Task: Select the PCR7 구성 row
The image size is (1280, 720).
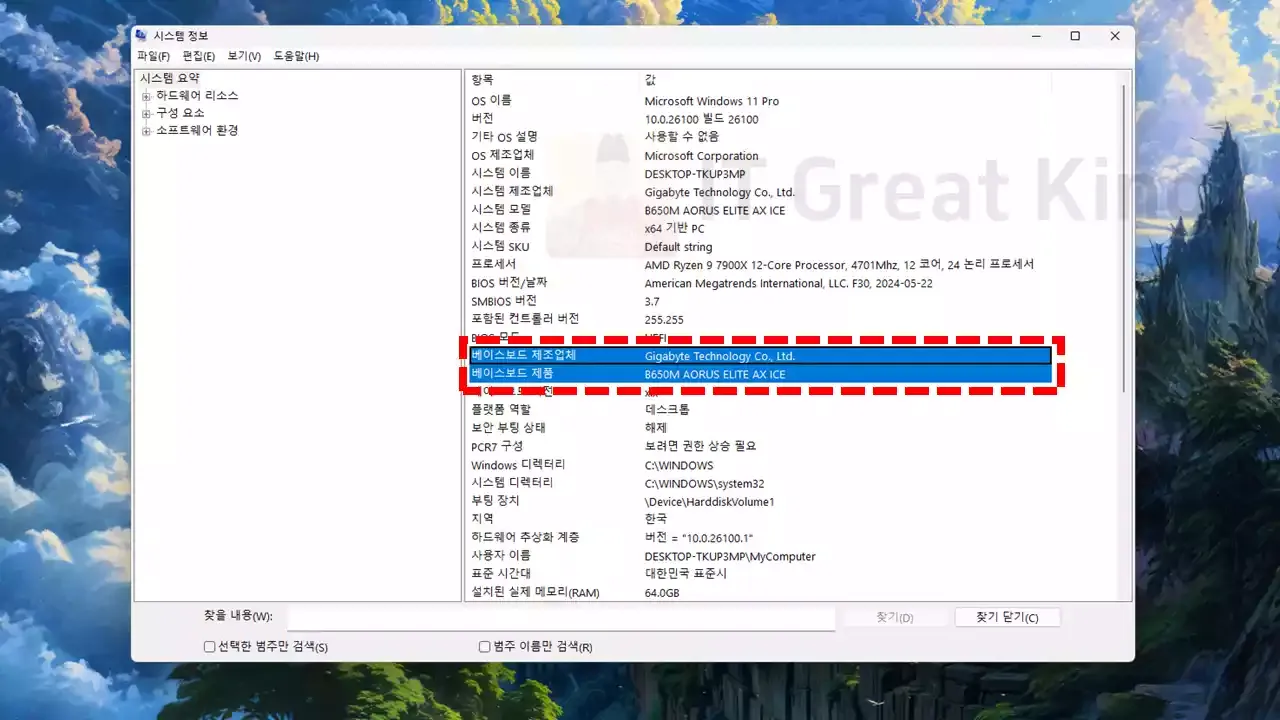Action: [760, 446]
